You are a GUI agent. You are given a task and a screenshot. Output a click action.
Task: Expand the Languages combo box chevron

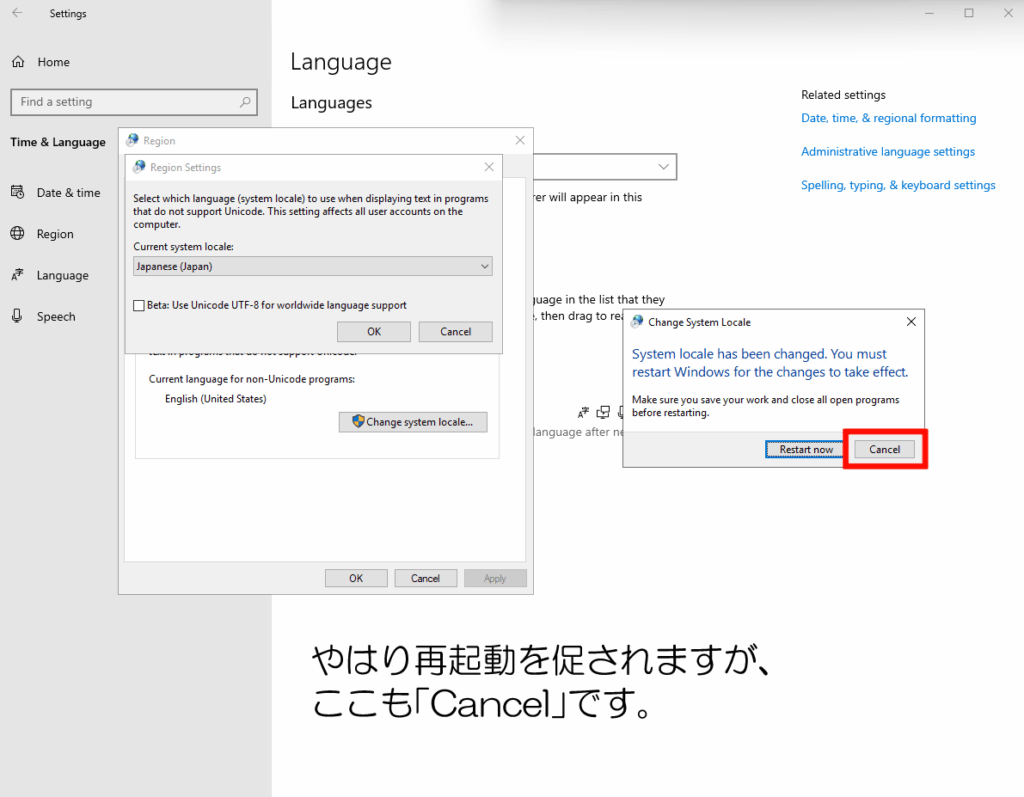(664, 166)
